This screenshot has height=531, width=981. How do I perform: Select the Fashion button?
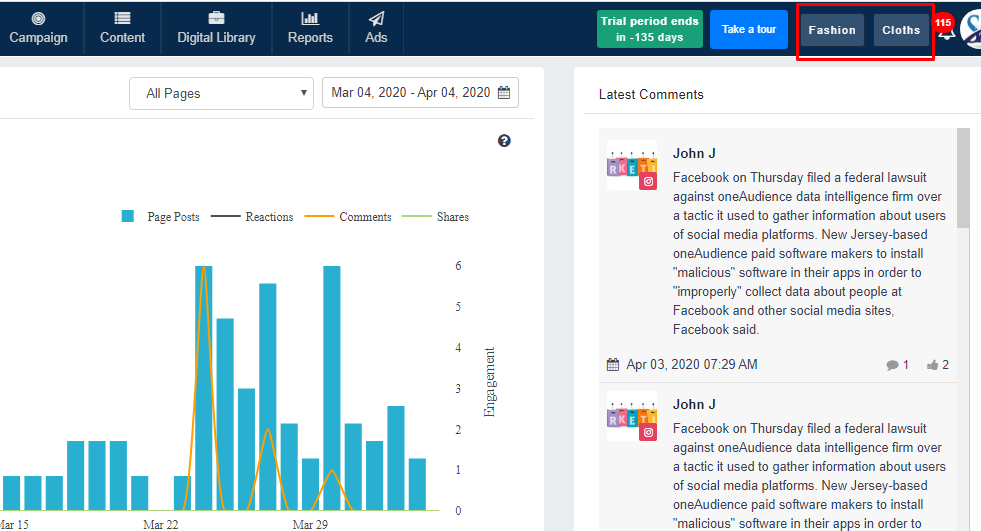[832, 30]
